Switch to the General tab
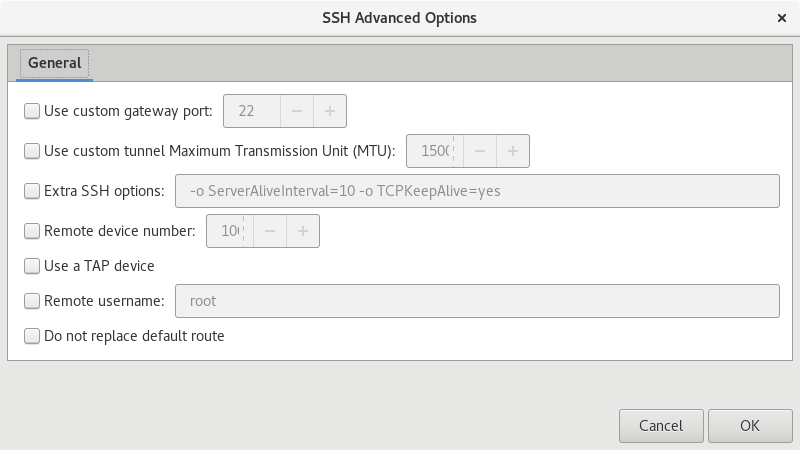800x450 pixels. pyautogui.click(x=55, y=63)
